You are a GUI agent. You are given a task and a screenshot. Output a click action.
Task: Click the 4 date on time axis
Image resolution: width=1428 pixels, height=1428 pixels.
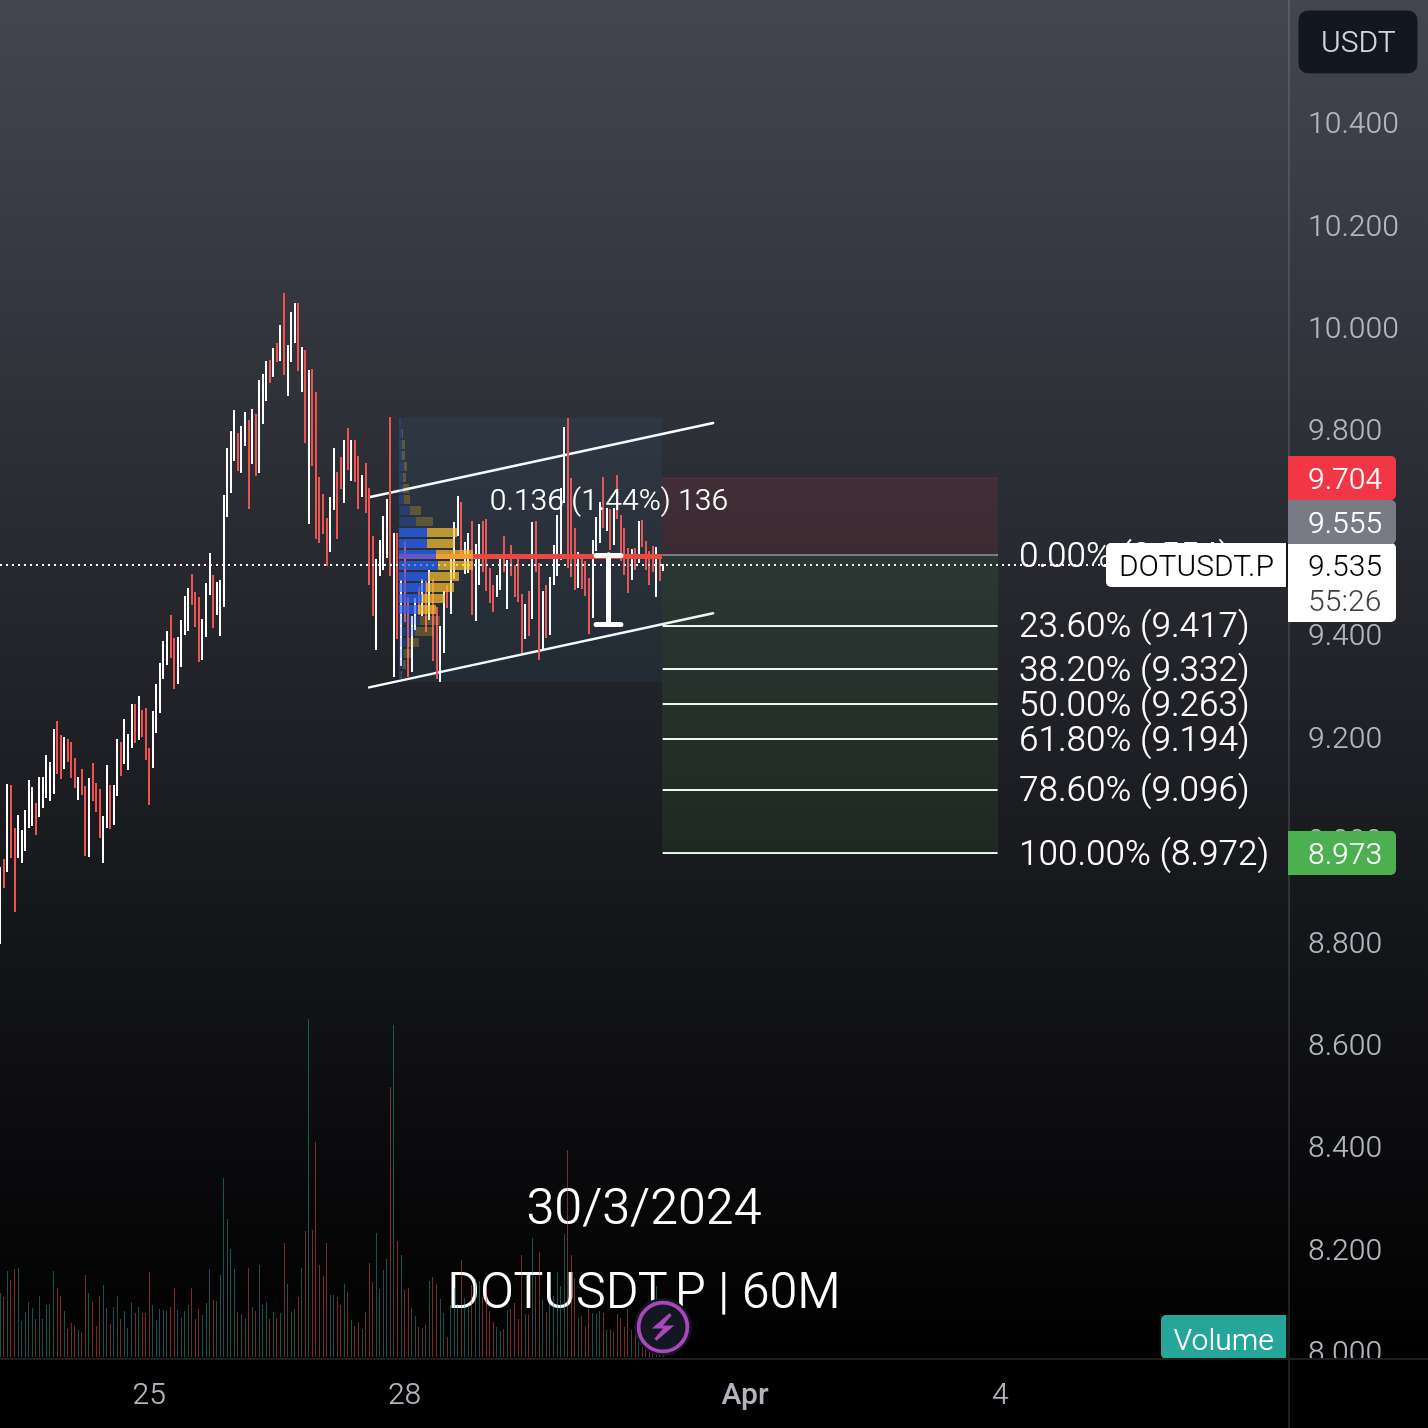1000,1394
